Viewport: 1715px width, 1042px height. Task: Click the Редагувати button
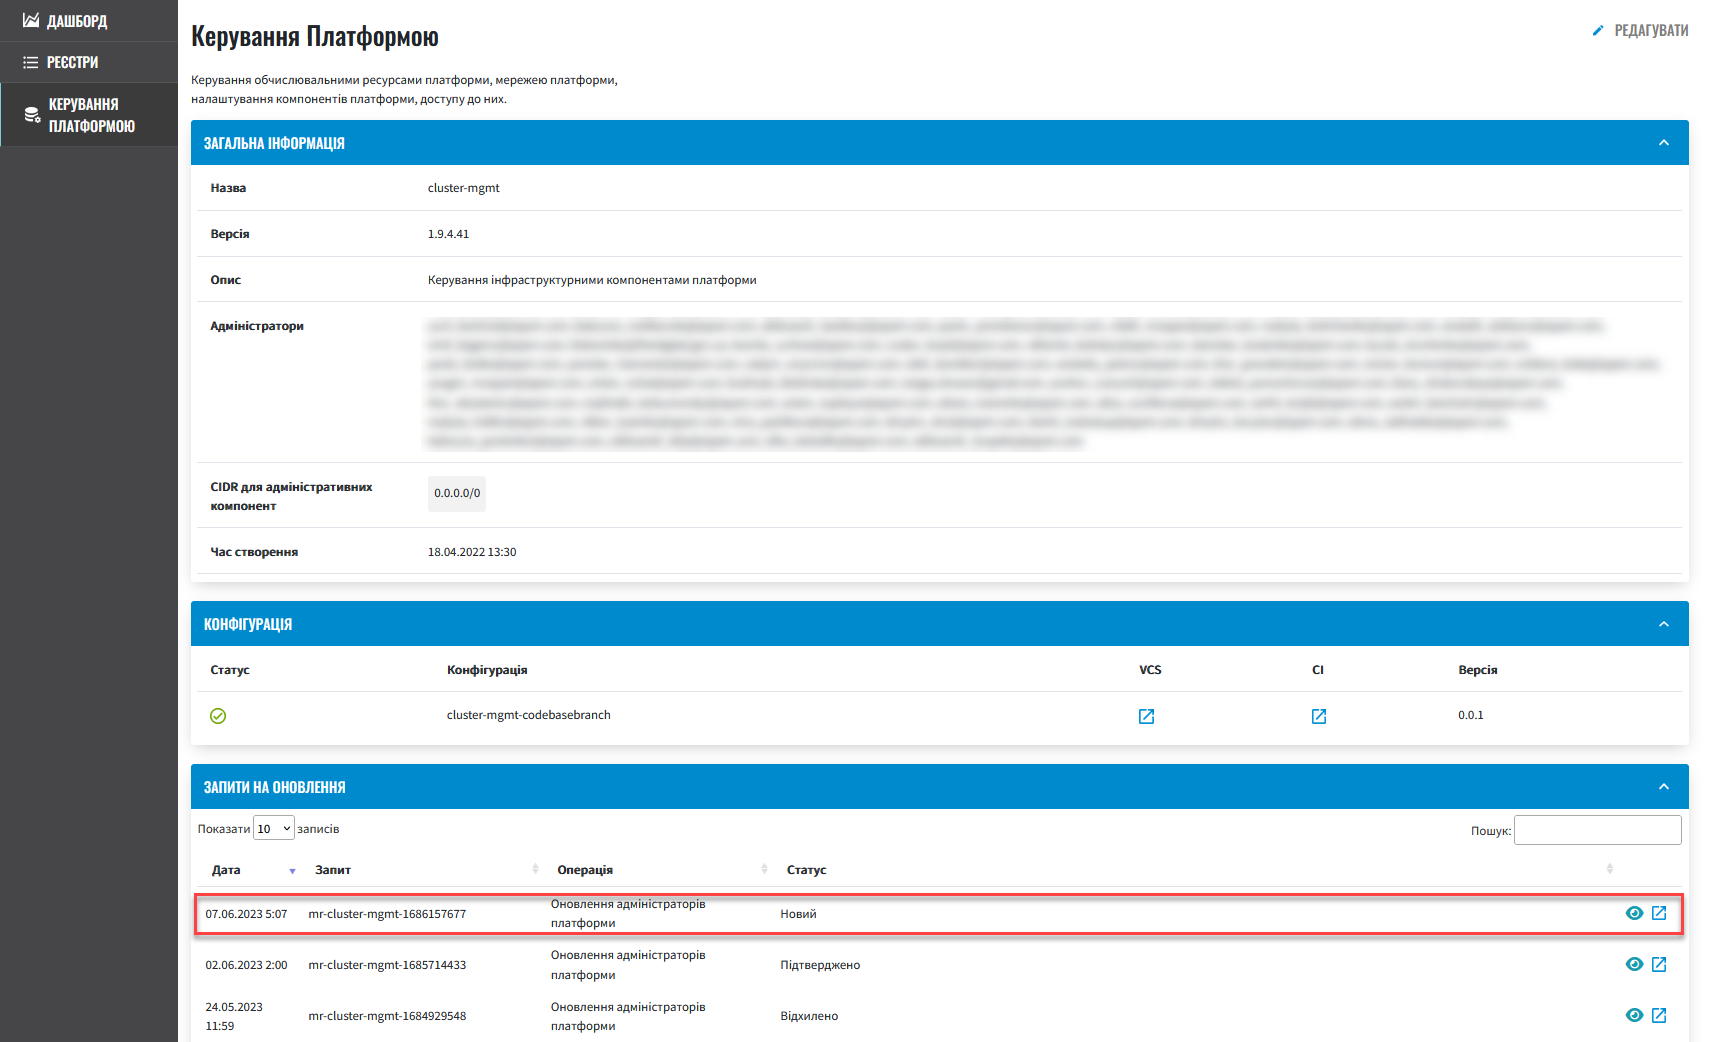[1640, 31]
